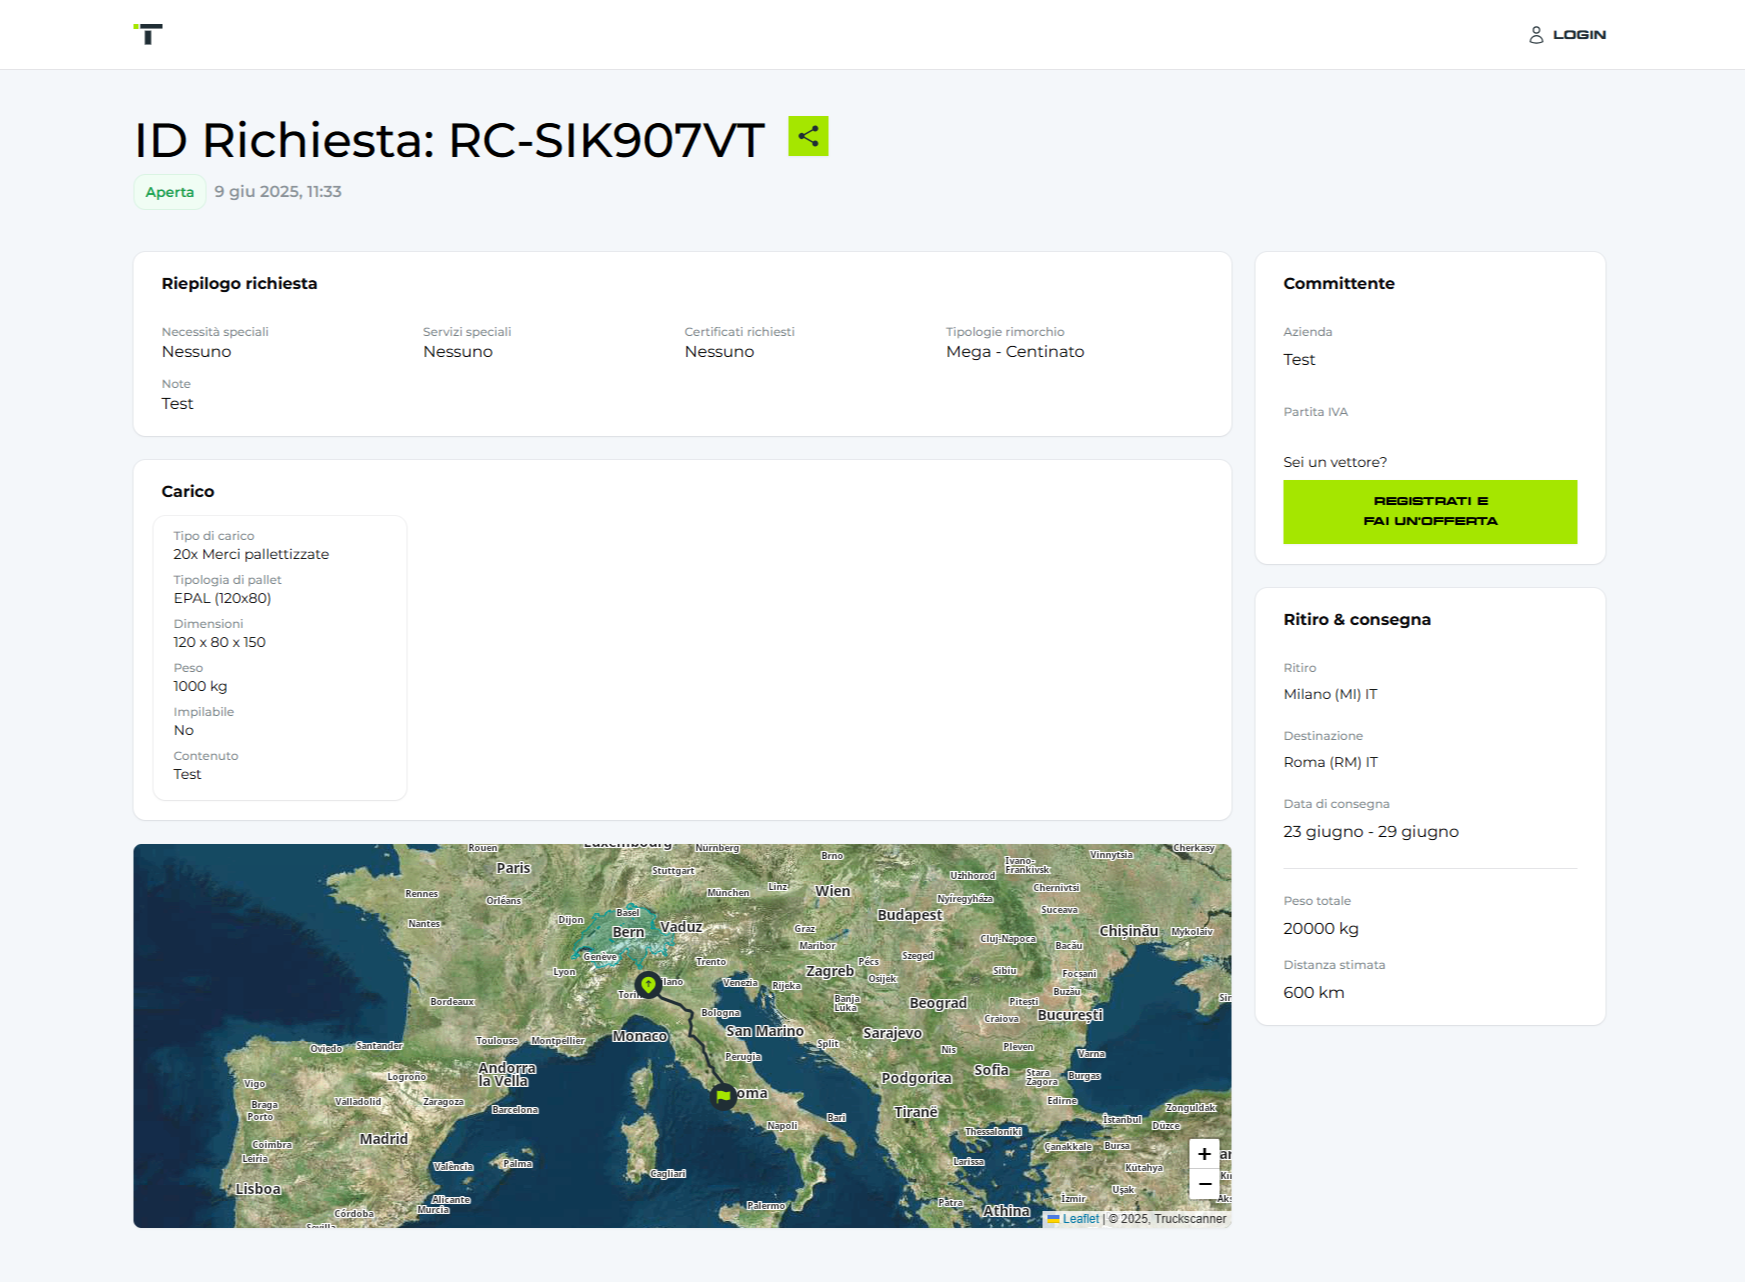Select the Milano pickup pin on map
The width and height of the screenshot is (1745, 1282).
(648, 984)
